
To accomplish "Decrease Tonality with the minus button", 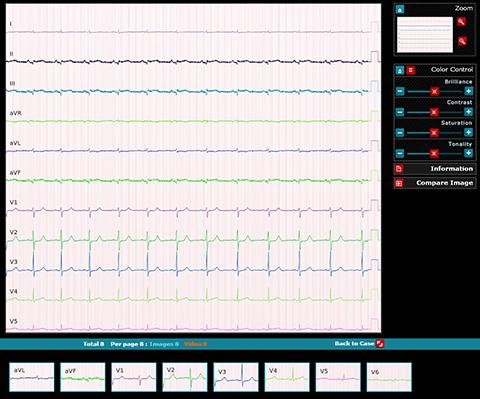I will click(x=400, y=153).
